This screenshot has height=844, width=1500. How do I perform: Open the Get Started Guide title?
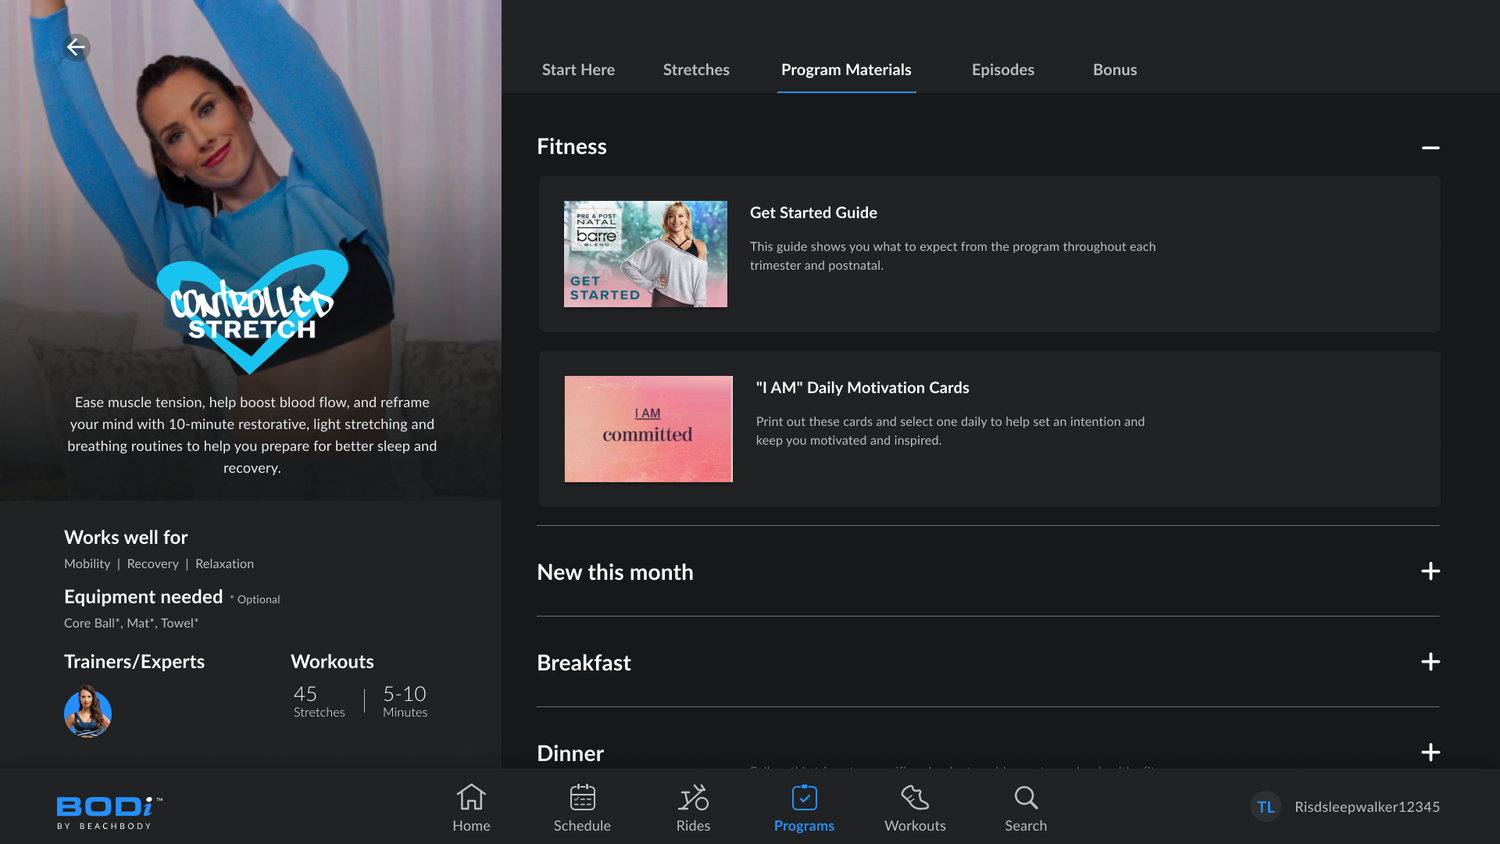tap(813, 213)
